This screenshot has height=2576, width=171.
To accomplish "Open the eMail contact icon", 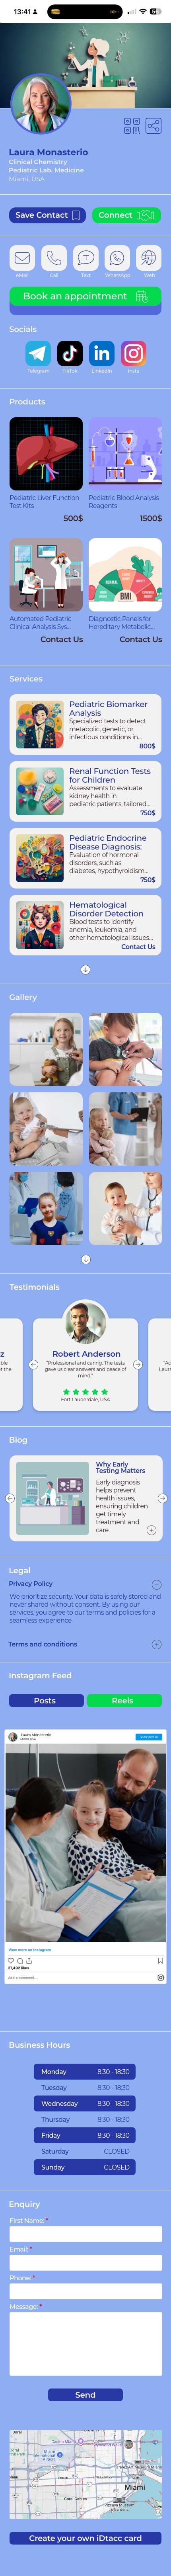I will pos(22,257).
